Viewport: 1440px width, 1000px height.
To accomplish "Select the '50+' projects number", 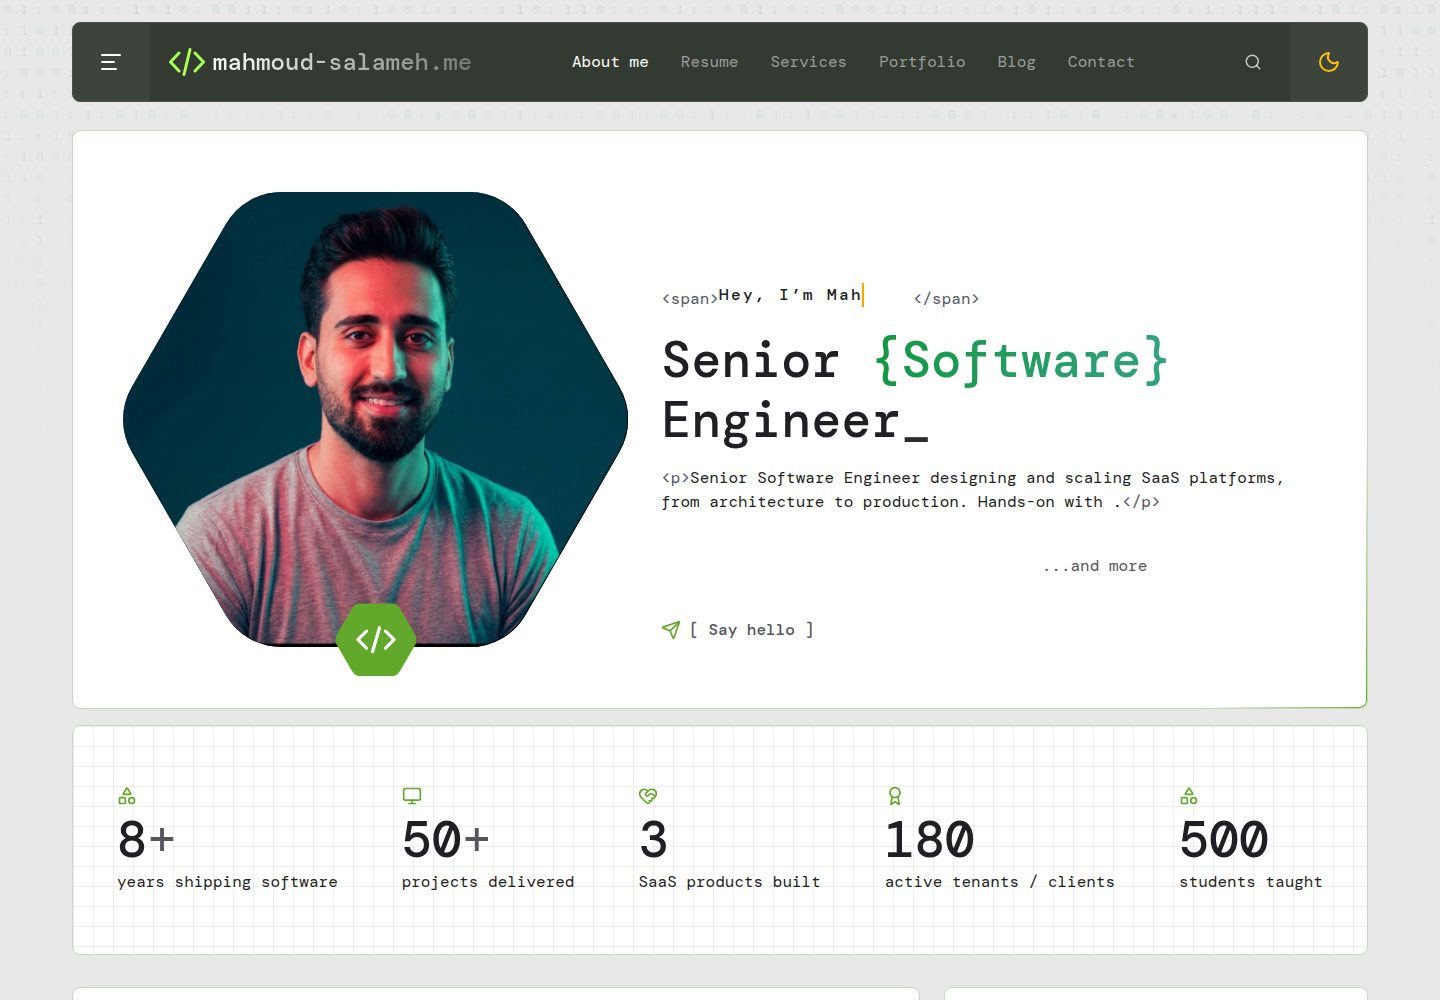I will (x=446, y=839).
